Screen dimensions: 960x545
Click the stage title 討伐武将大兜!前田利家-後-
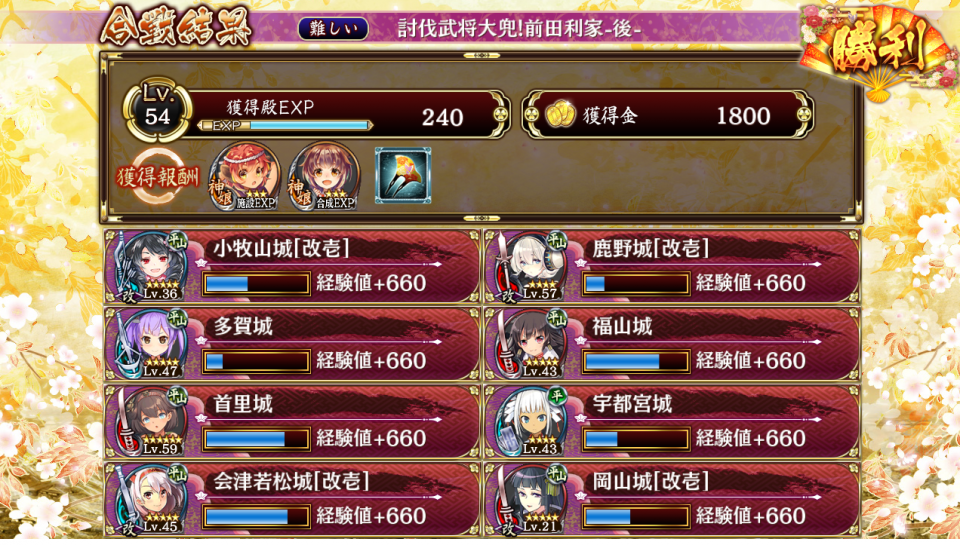pyautogui.click(x=519, y=29)
